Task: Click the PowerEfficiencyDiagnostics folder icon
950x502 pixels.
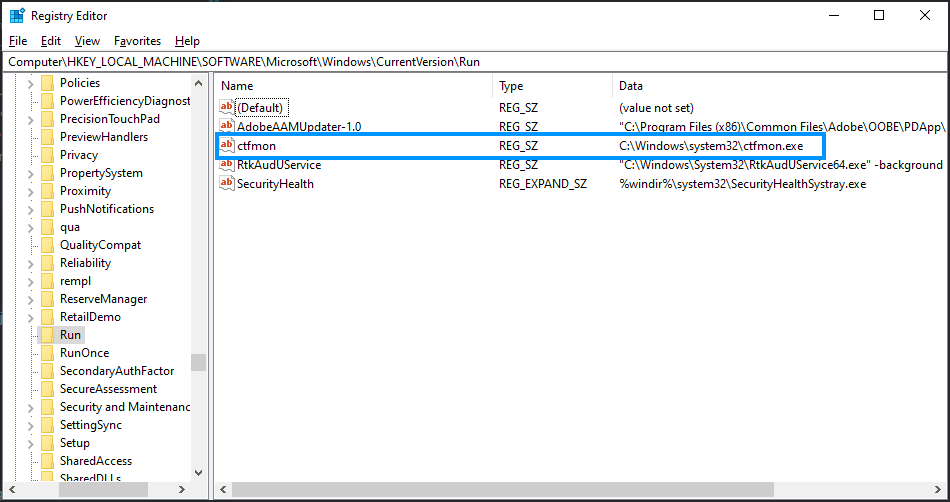Action: point(47,101)
